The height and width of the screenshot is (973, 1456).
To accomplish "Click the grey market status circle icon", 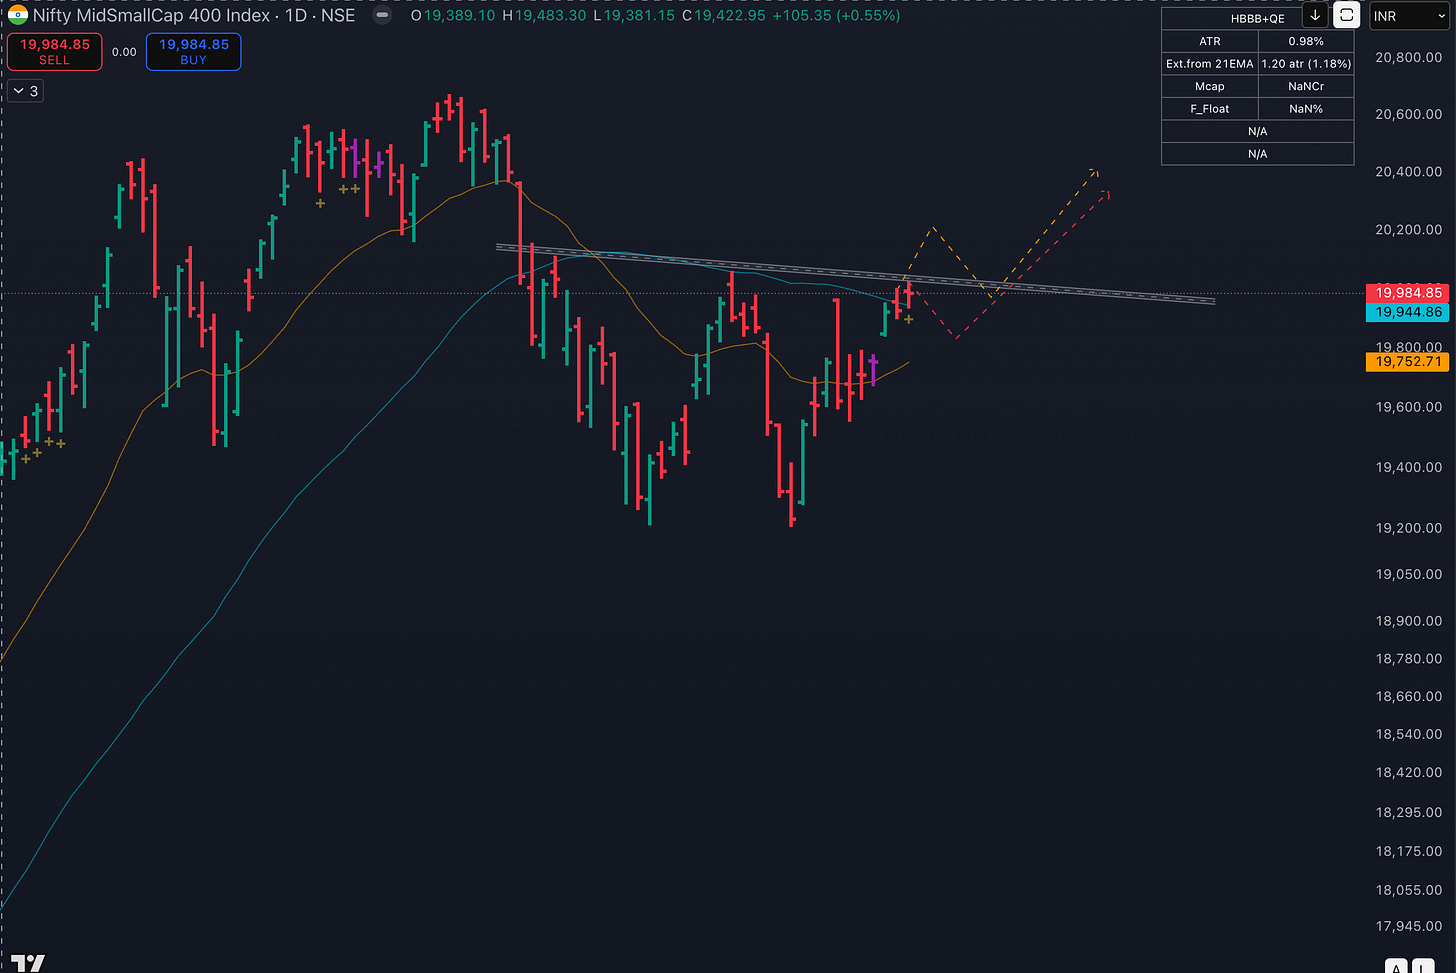I will tap(382, 16).
